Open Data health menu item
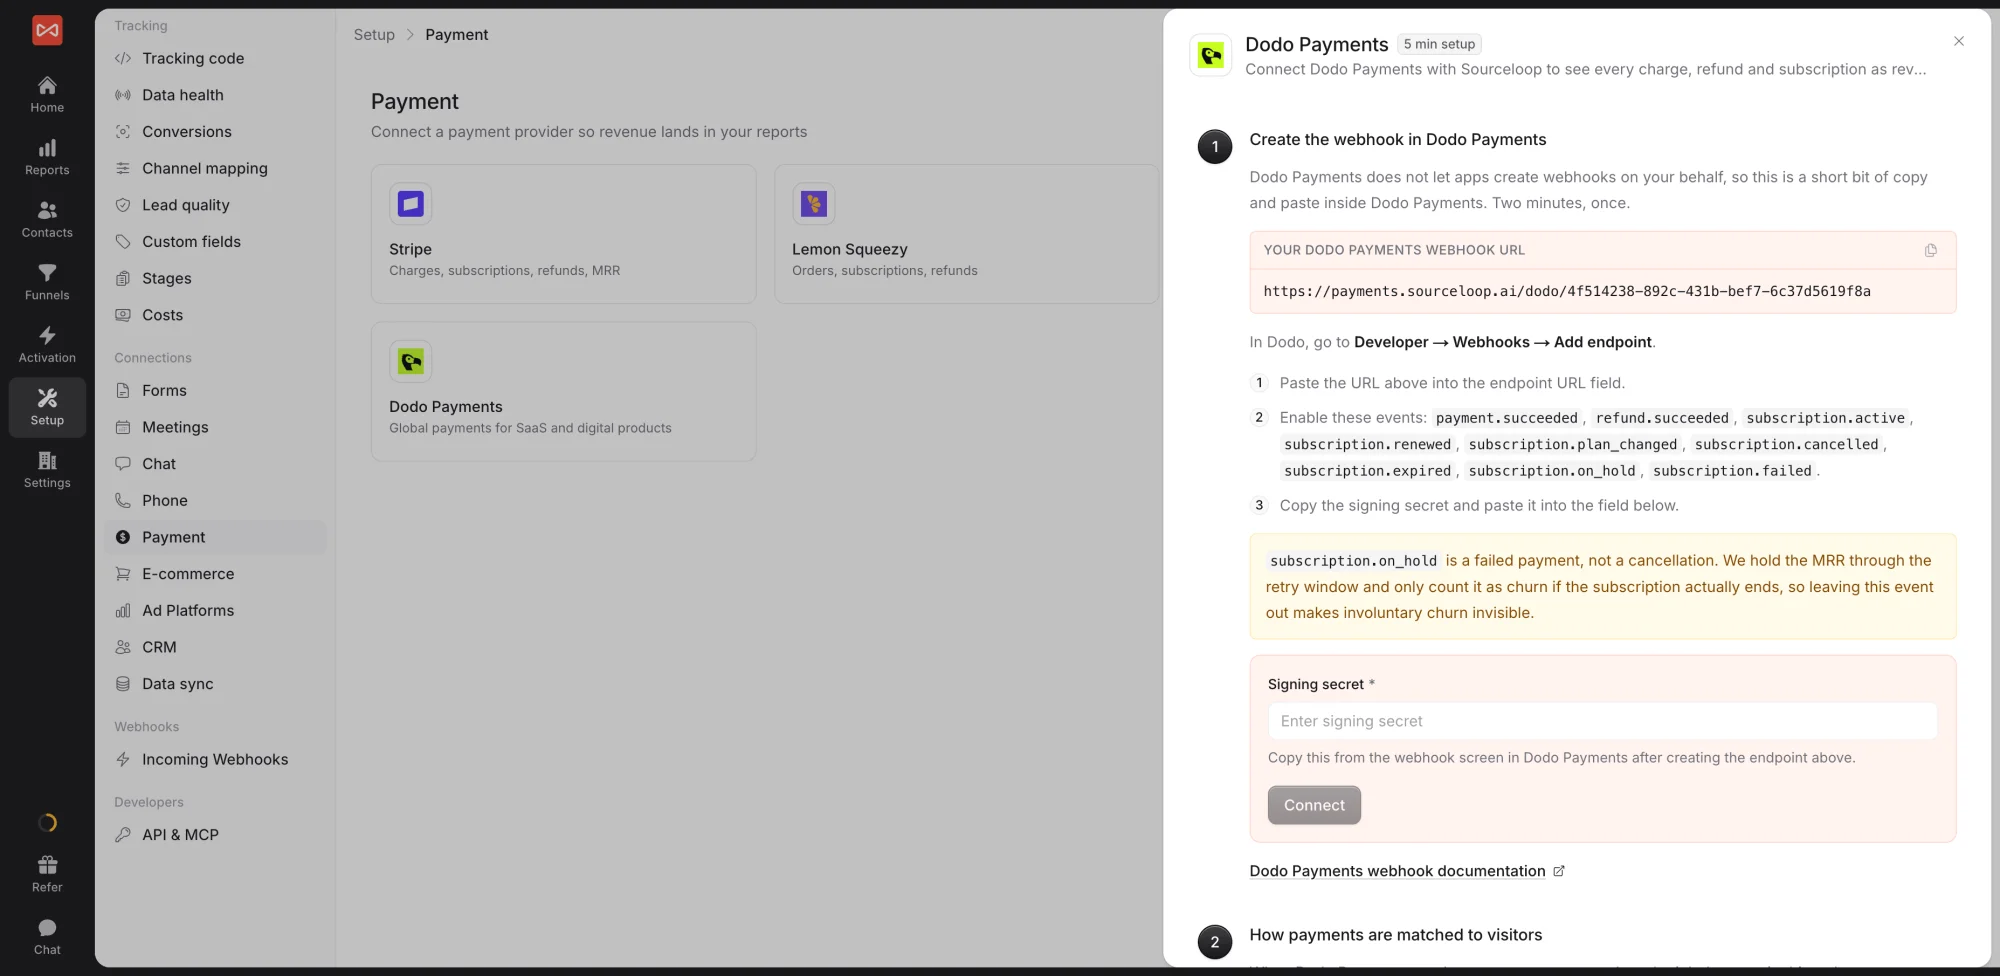2000x976 pixels. pos(215,95)
